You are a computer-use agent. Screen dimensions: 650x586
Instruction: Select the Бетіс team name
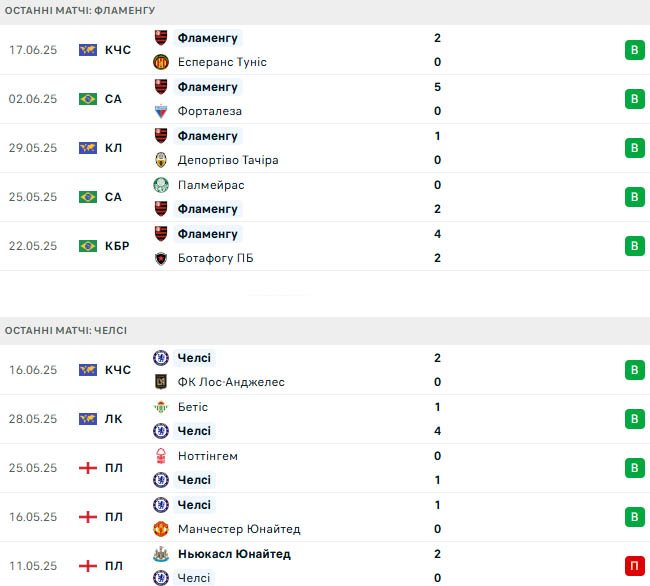click(193, 407)
